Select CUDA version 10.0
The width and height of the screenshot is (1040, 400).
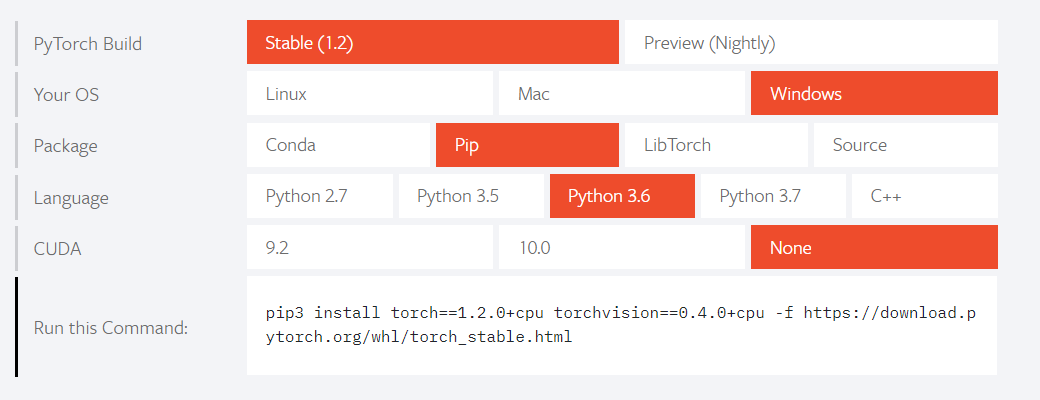[x=622, y=247]
